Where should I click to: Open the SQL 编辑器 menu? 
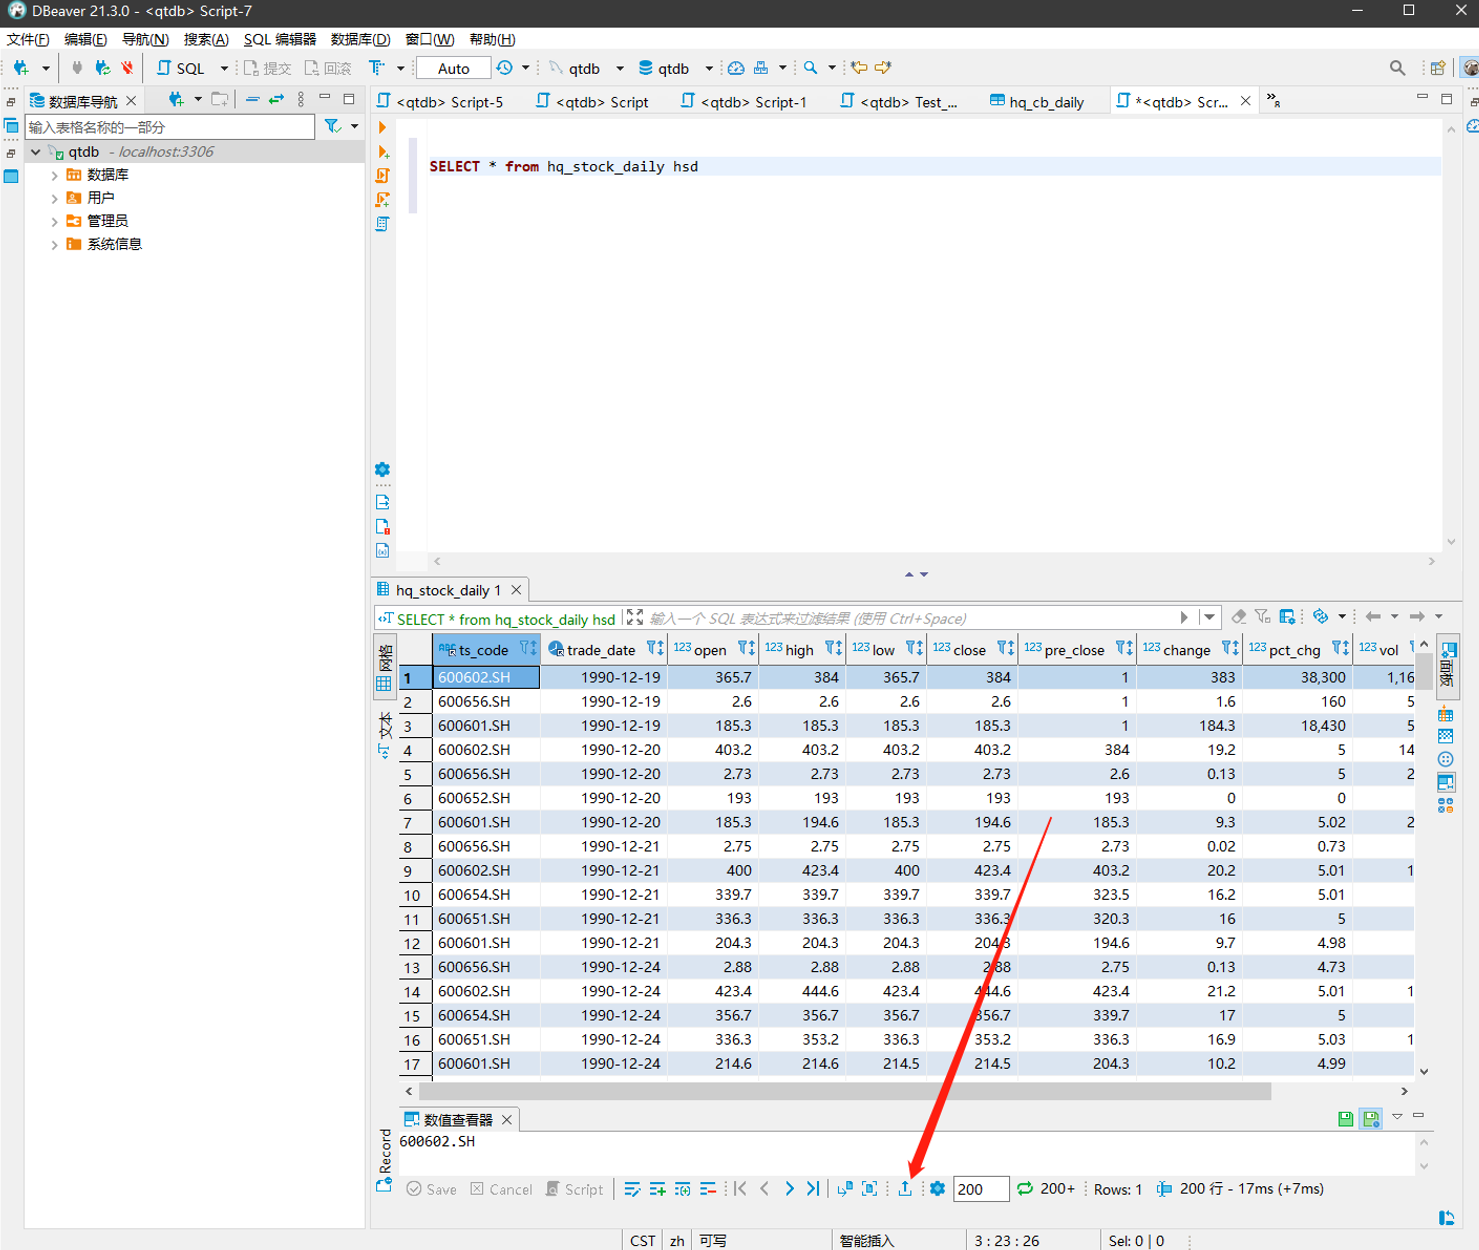279,39
